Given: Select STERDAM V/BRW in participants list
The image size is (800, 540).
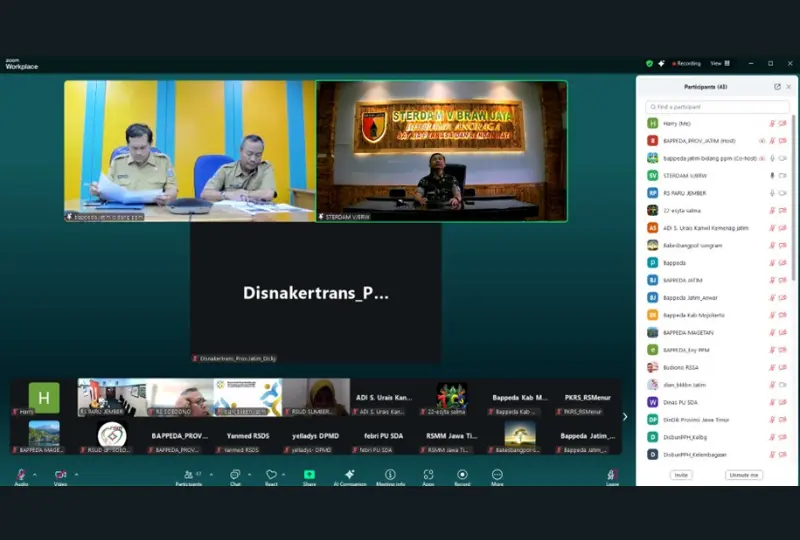Looking at the screenshot, I should click(x=684, y=175).
